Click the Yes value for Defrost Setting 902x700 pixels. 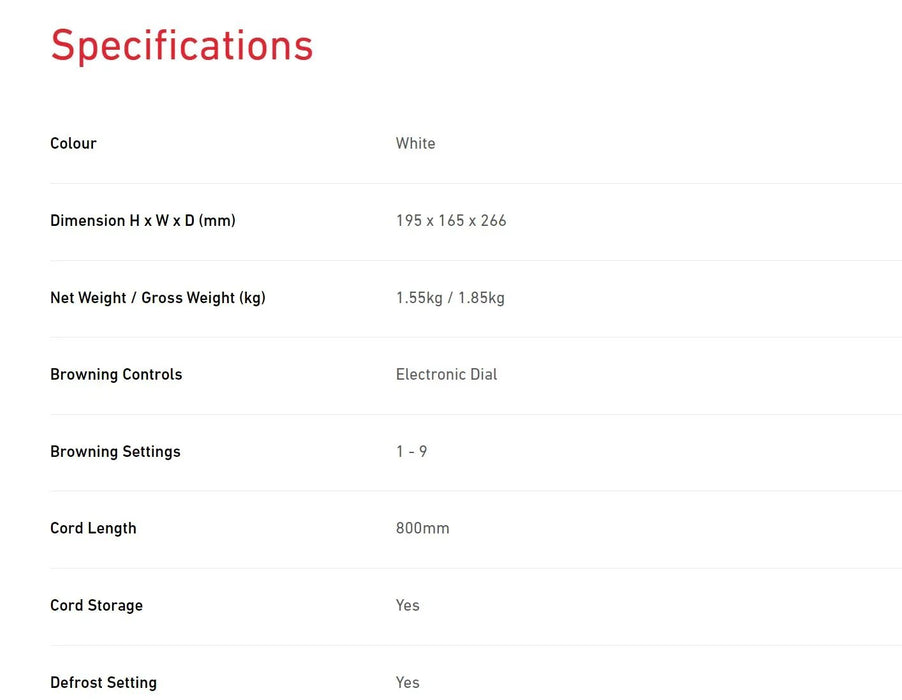pyautogui.click(x=407, y=682)
